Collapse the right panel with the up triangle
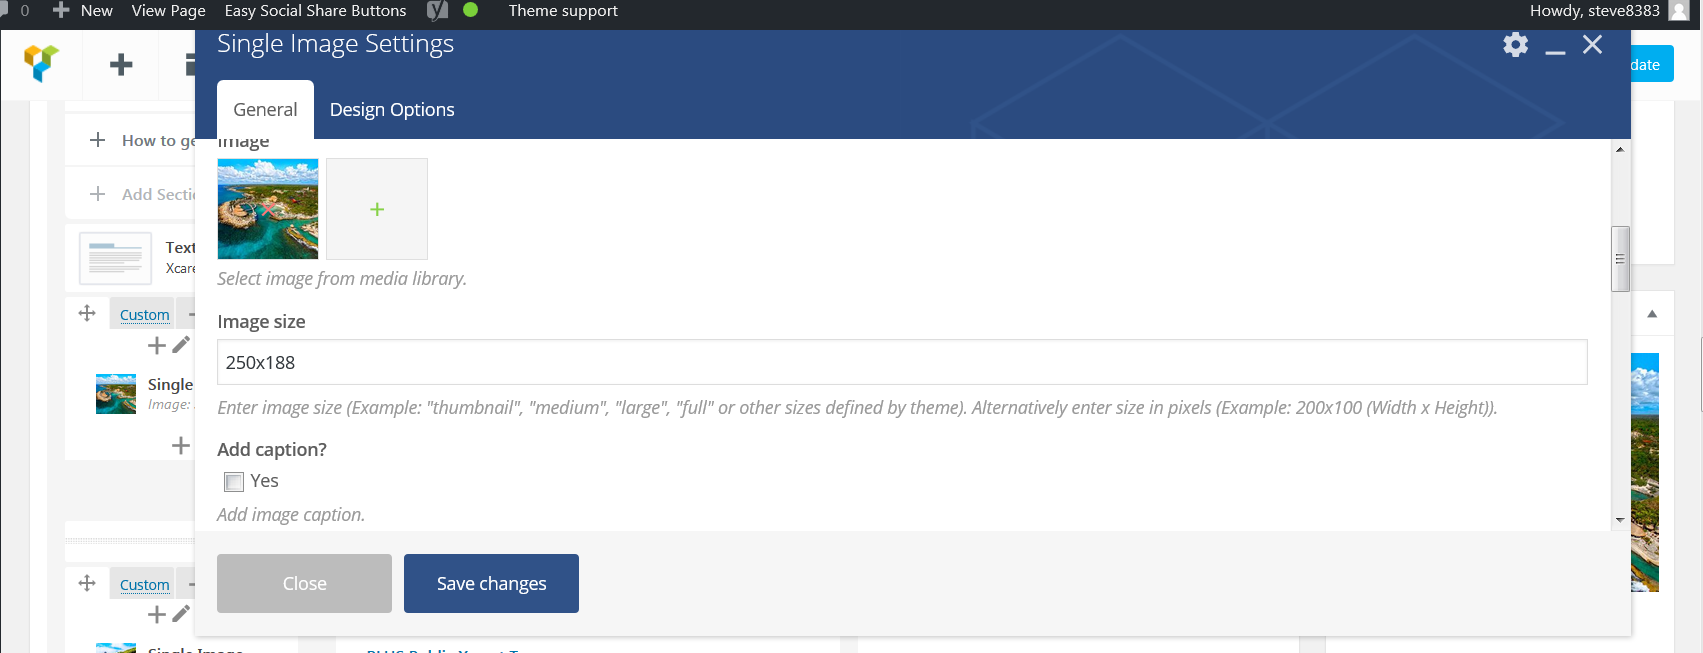Viewport: 1703px width, 653px height. 1652,314
